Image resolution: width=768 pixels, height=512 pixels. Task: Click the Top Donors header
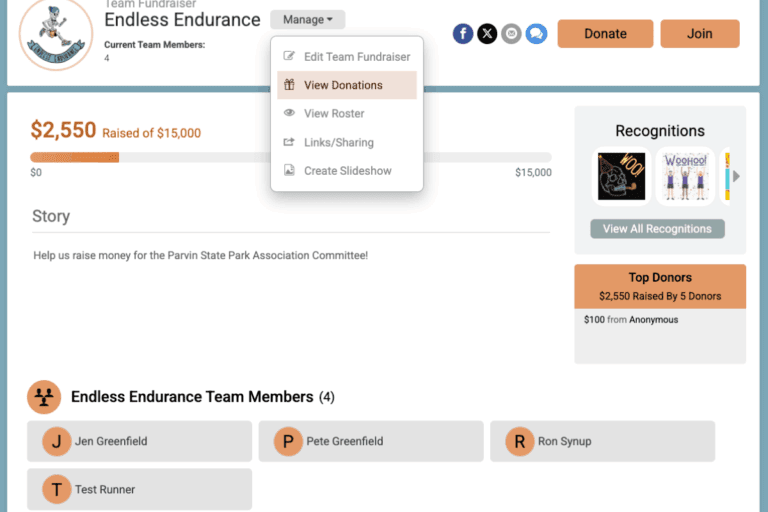(x=660, y=287)
